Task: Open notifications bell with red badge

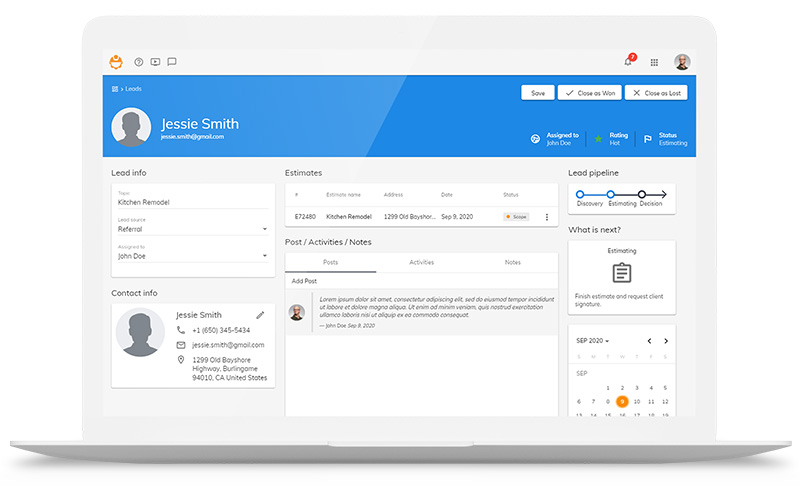Action: click(x=629, y=61)
